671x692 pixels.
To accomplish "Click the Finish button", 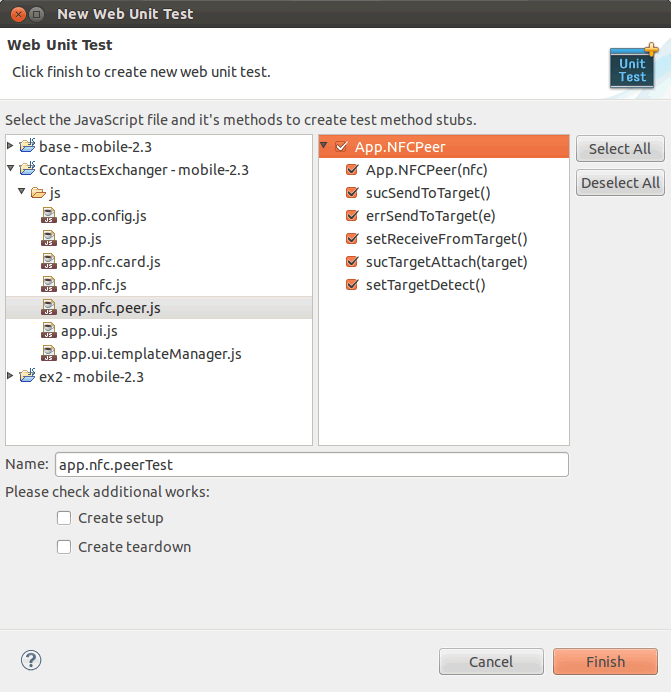I will pos(605,662).
